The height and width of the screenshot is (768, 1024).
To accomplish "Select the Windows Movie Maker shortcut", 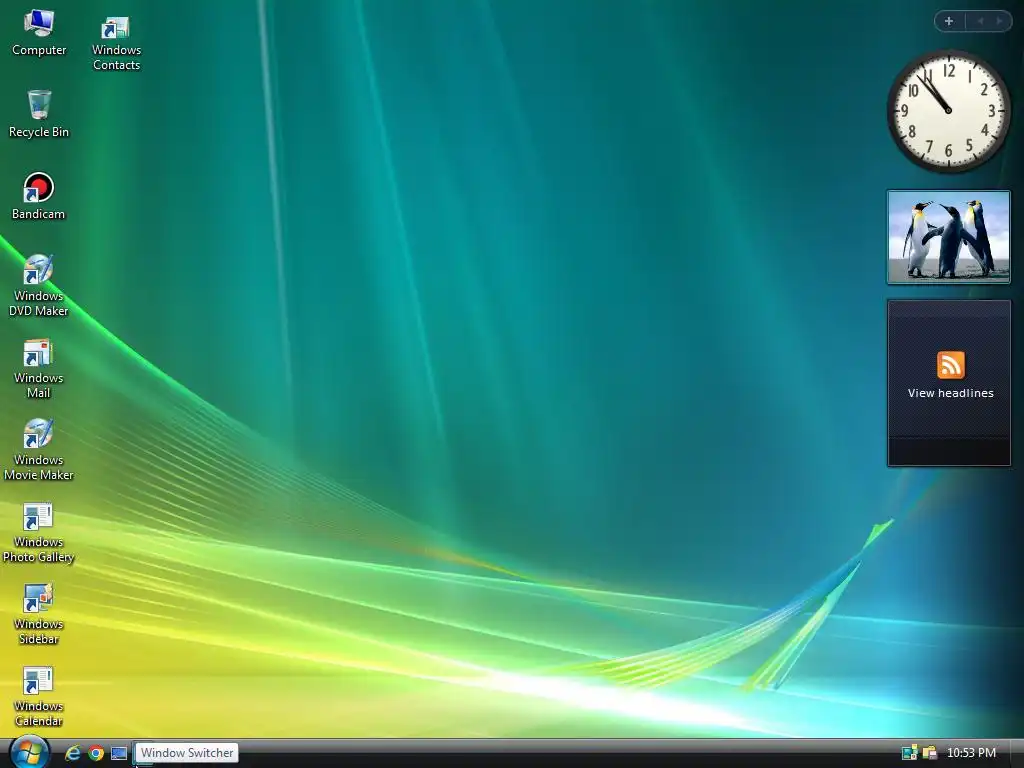I will [x=39, y=449].
